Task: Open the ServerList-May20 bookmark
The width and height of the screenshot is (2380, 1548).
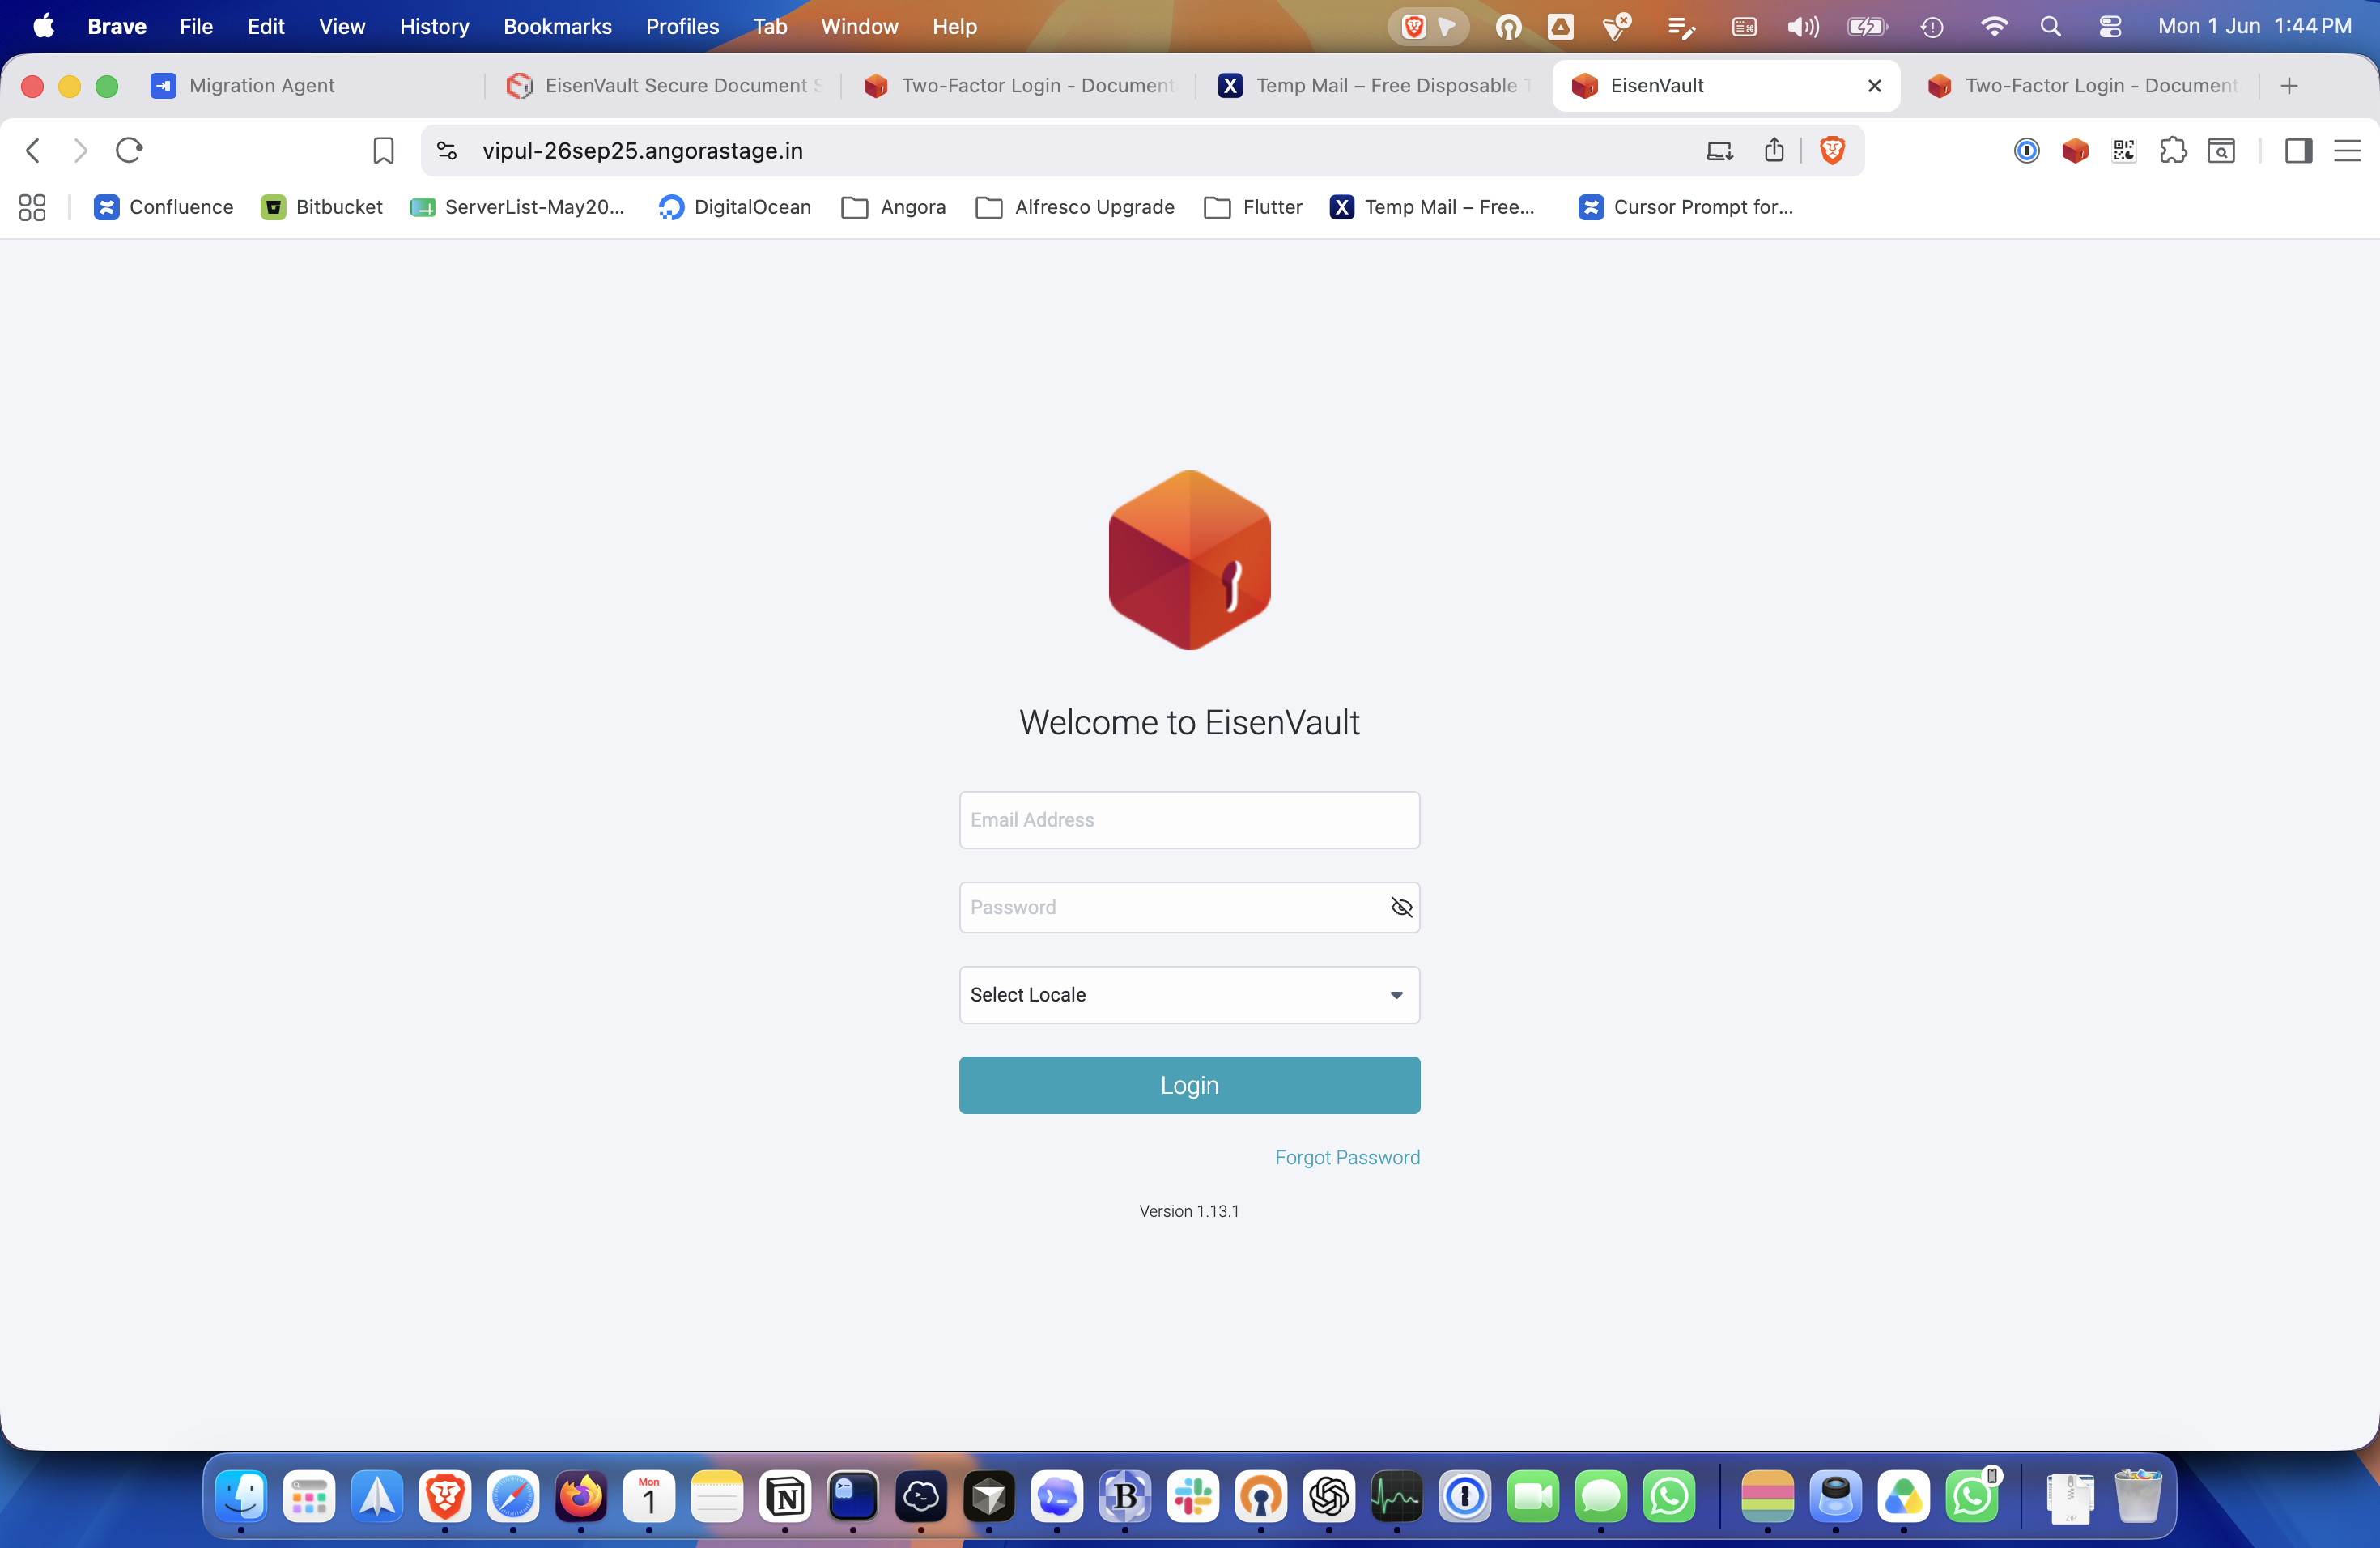Action: pyautogui.click(x=517, y=207)
